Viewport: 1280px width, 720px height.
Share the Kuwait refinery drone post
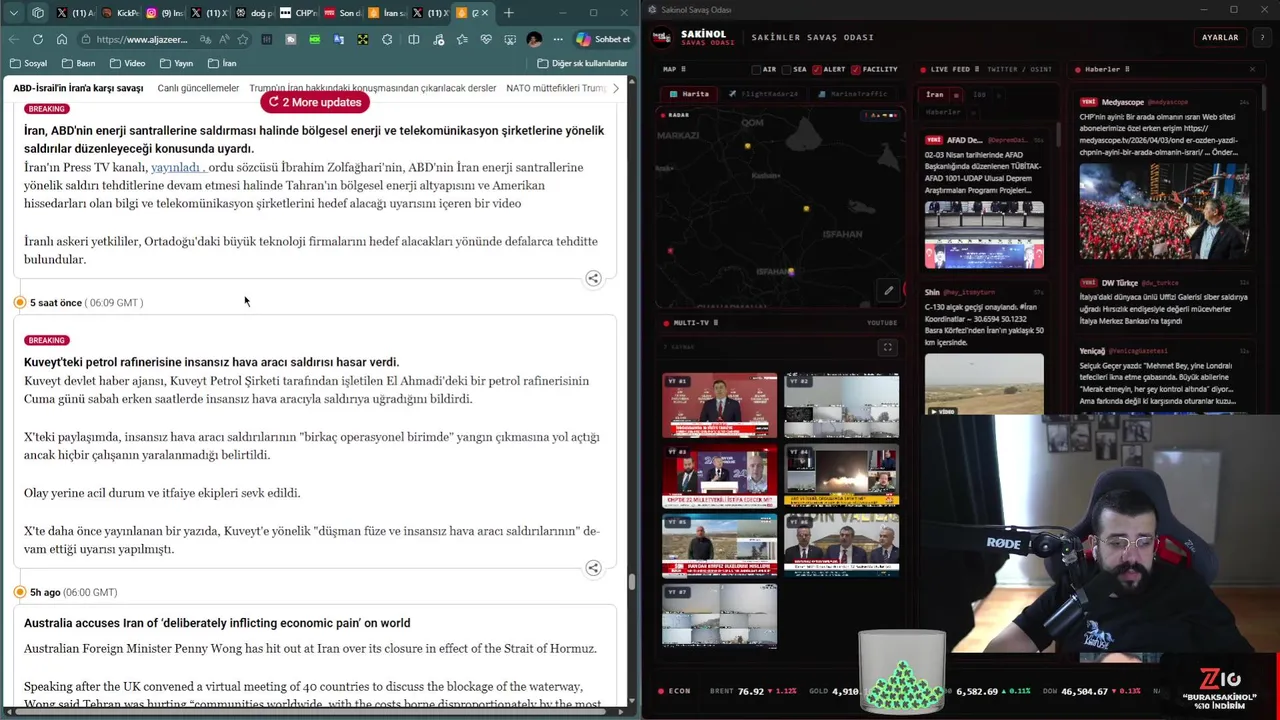tap(593, 568)
